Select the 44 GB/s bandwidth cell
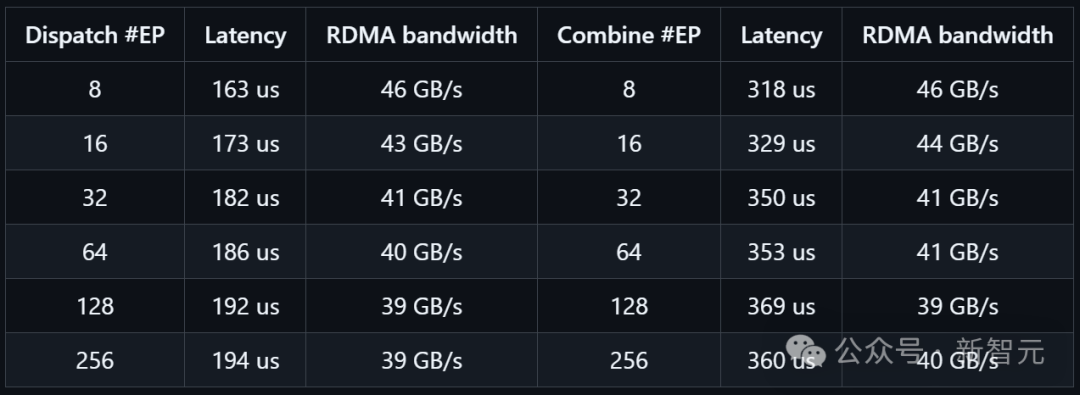Image resolution: width=1080 pixels, height=395 pixels. [957, 143]
